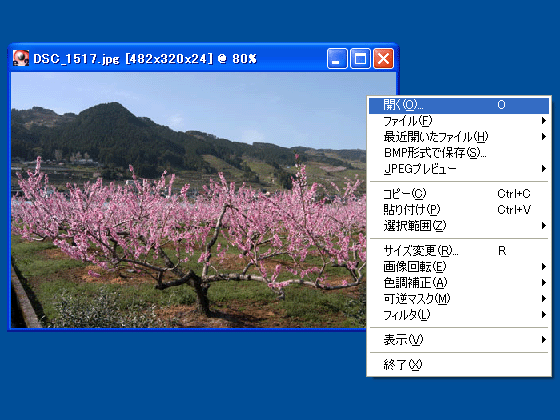Expand the JPEGプレビュー submenu arrow
This screenshot has width=560, height=420.
pos(544,169)
